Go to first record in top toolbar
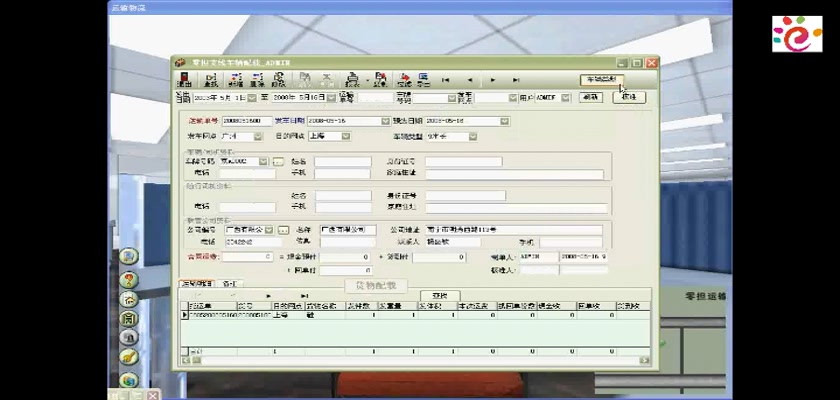The image size is (840, 400). (445, 80)
